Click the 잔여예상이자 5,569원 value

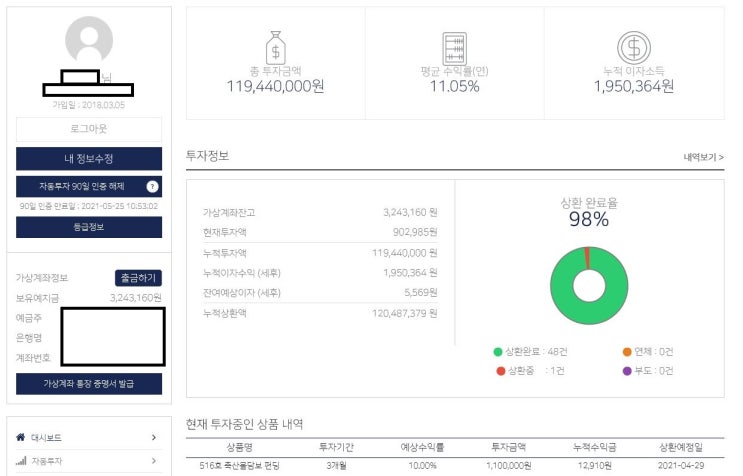421,293
